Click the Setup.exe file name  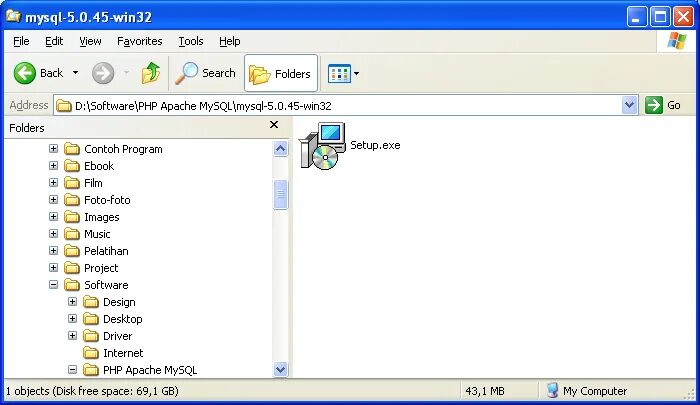[x=375, y=145]
